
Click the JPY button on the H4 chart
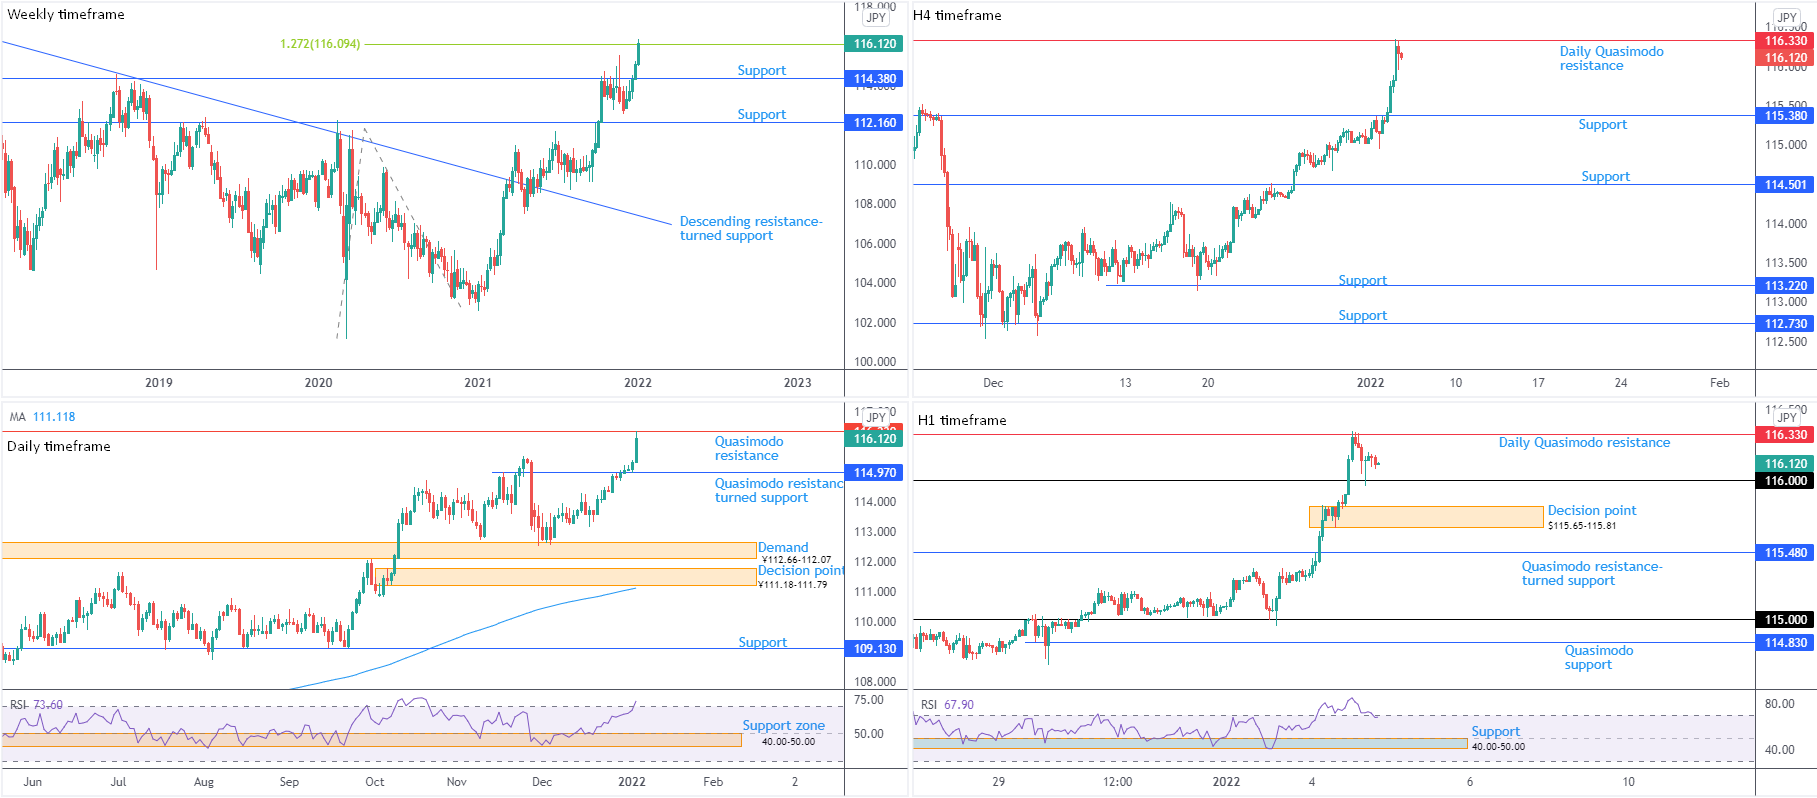coord(1787,18)
